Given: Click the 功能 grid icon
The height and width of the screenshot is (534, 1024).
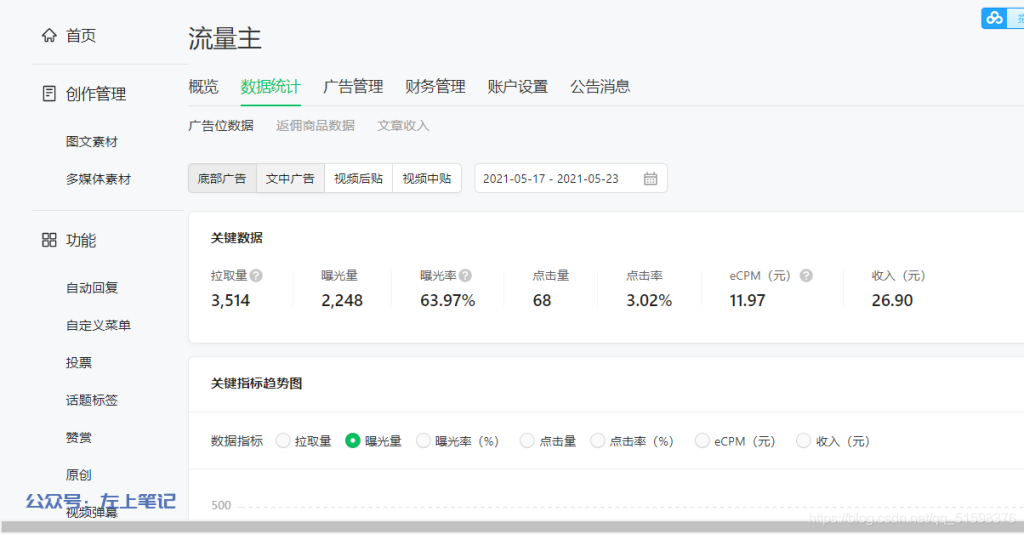Looking at the screenshot, I should click(x=49, y=240).
